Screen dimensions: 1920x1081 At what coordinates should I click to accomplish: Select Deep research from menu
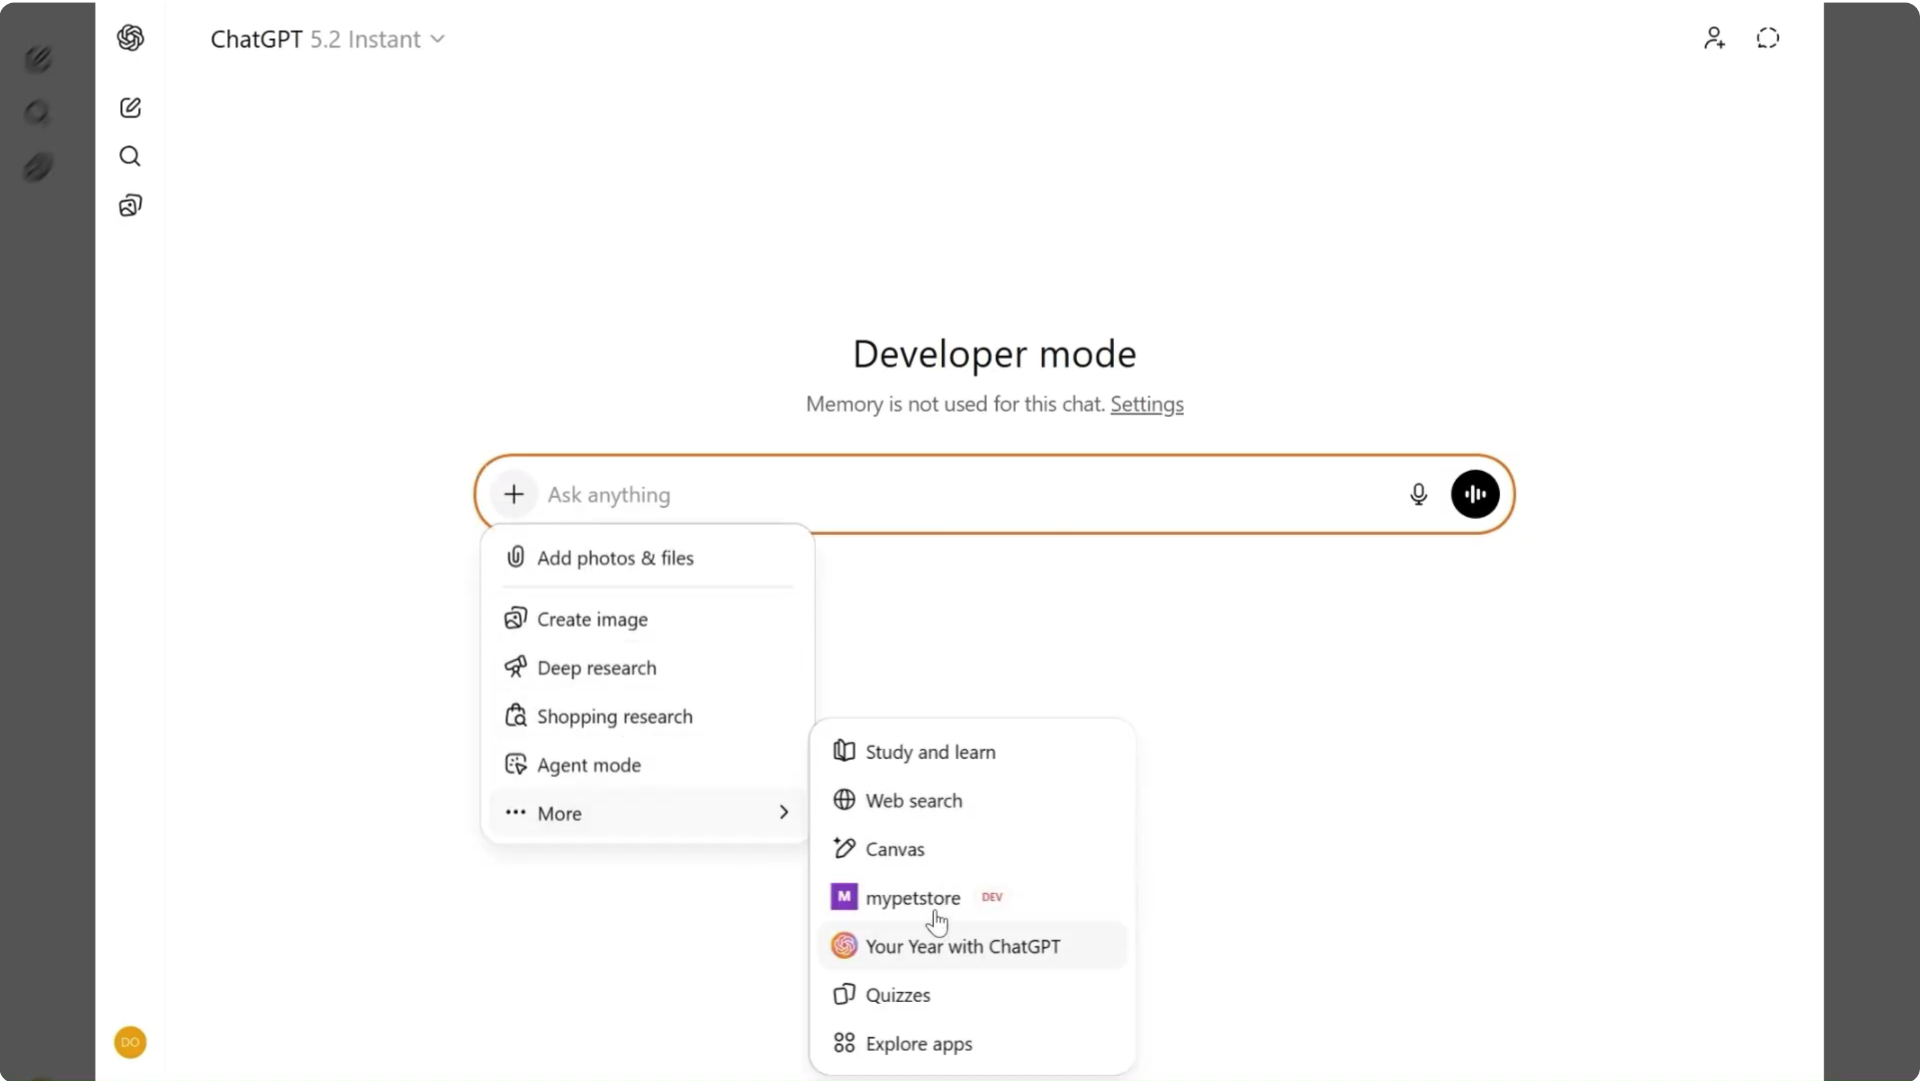click(596, 668)
